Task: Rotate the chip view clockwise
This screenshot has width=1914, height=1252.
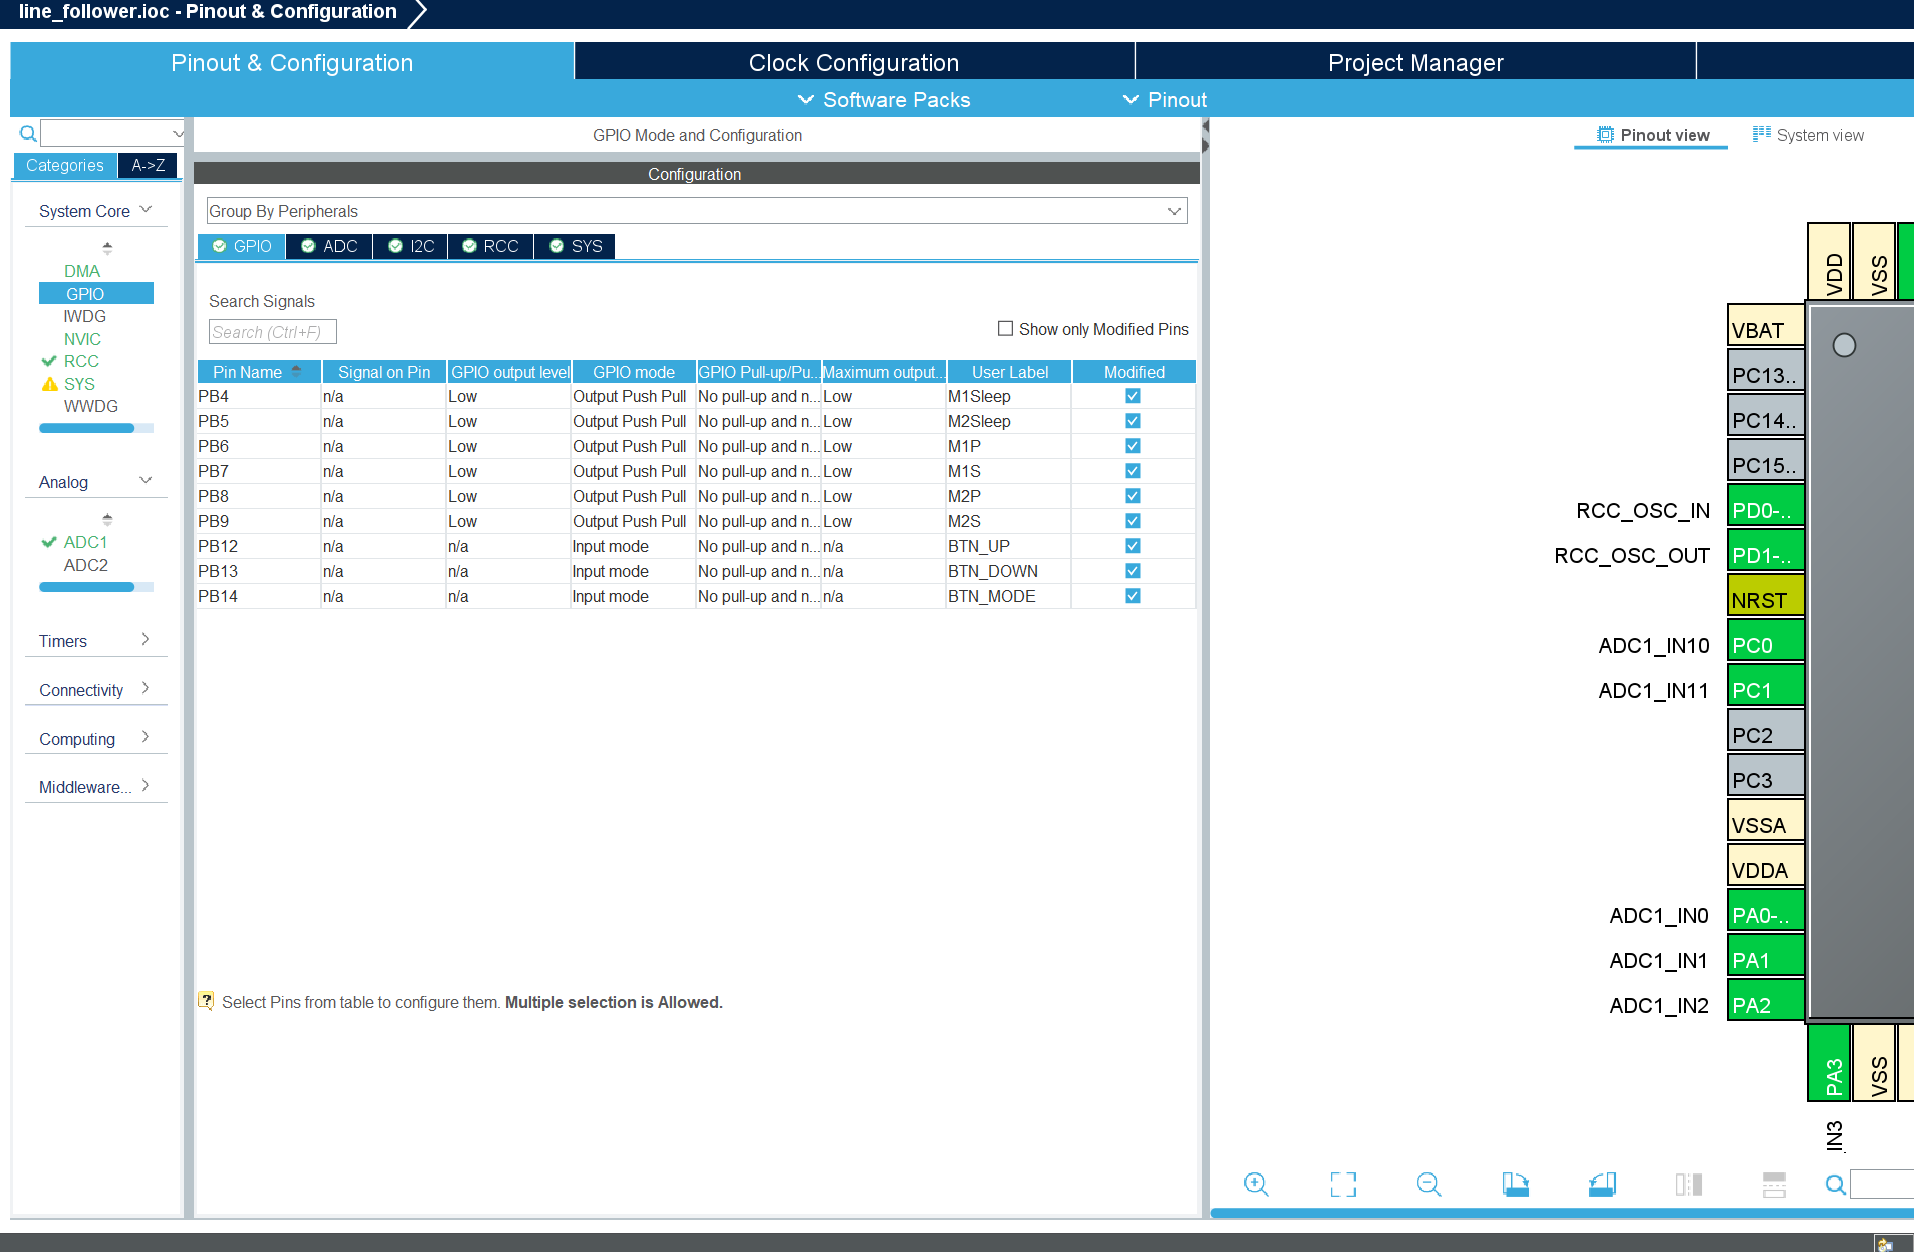Action: (1516, 1185)
